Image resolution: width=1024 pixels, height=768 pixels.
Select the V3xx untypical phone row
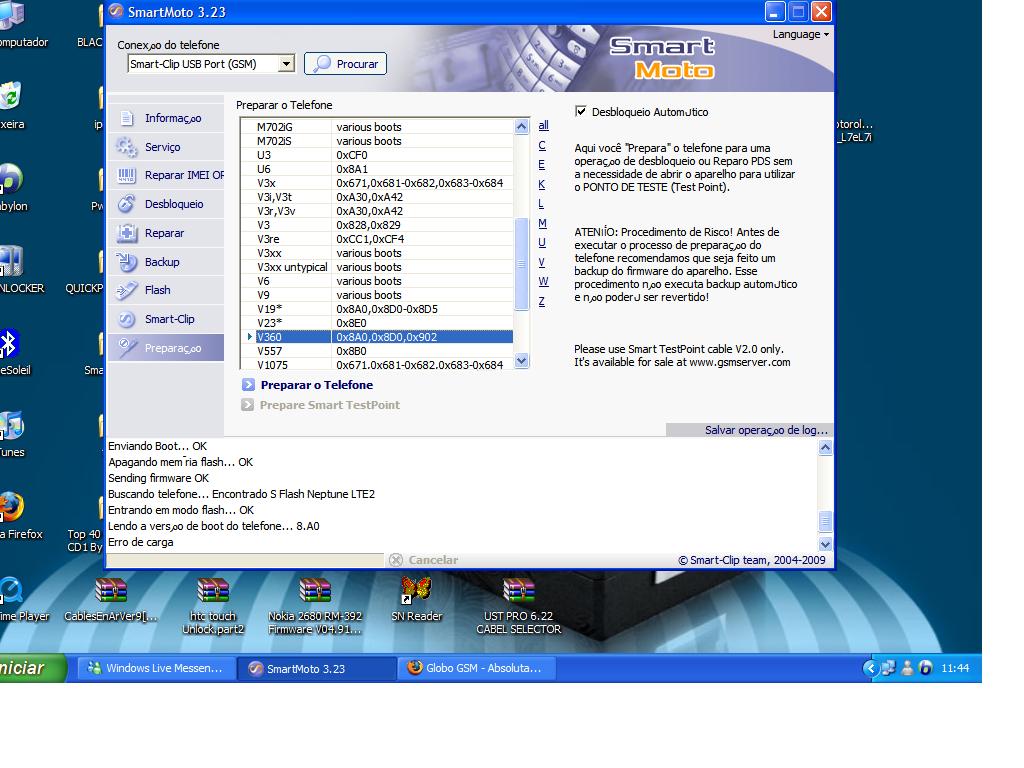click(x=377, y=267)
